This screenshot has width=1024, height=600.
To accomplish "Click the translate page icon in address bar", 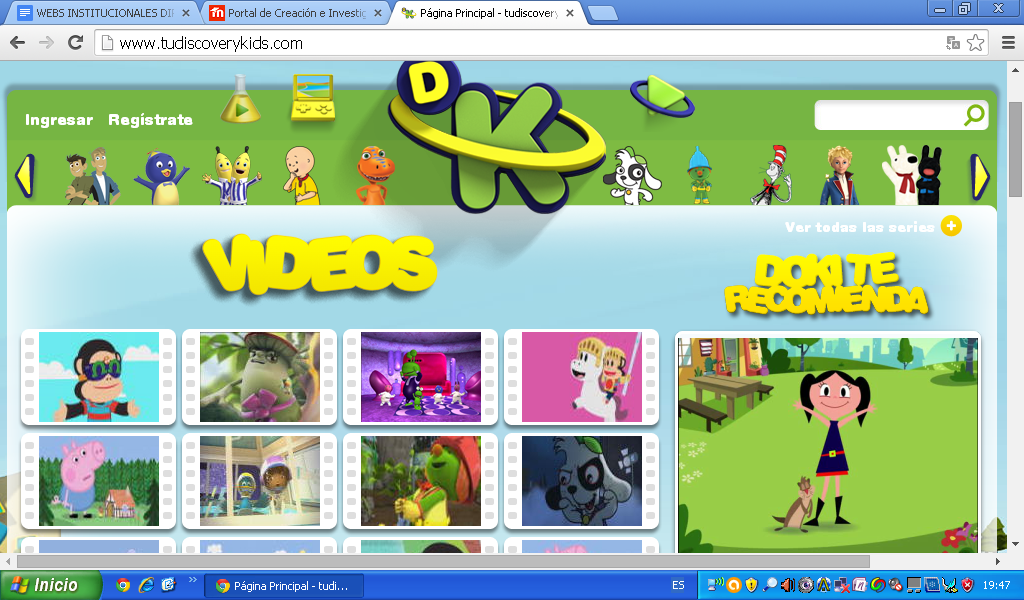I will pos(953,43).
